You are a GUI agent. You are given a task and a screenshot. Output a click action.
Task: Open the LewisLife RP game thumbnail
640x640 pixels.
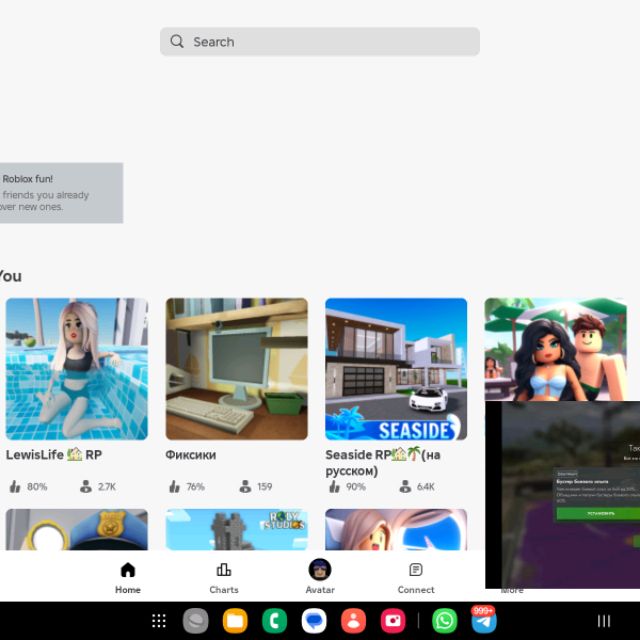(77, 369)
